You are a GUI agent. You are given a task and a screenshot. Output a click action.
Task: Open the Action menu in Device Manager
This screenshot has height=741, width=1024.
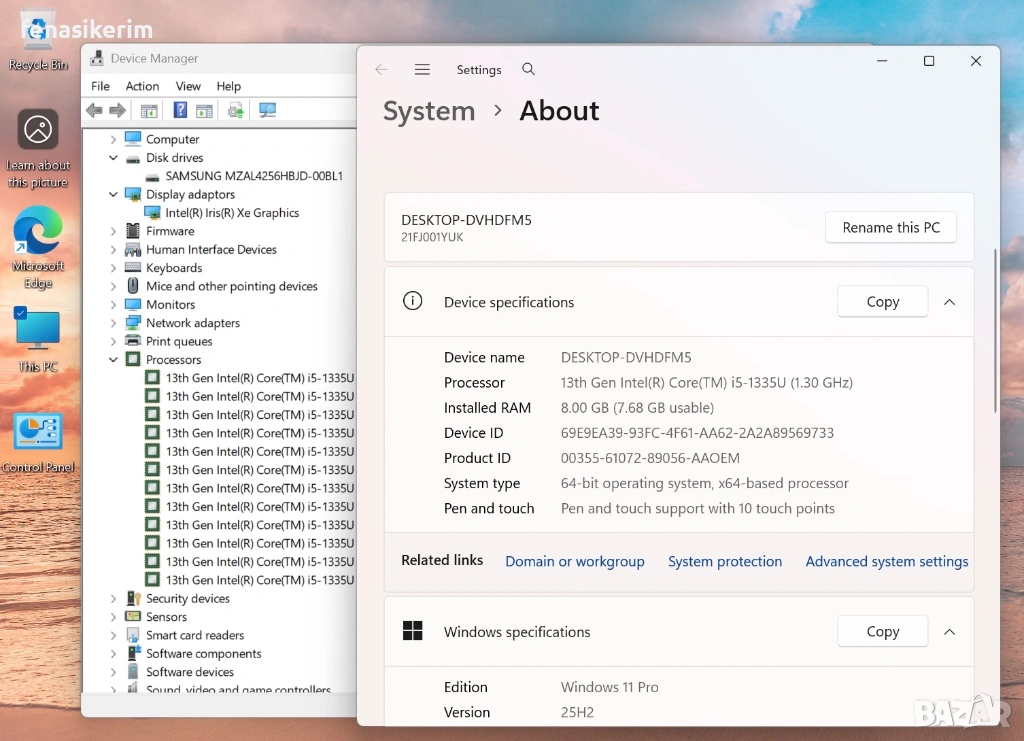point(142,87)
